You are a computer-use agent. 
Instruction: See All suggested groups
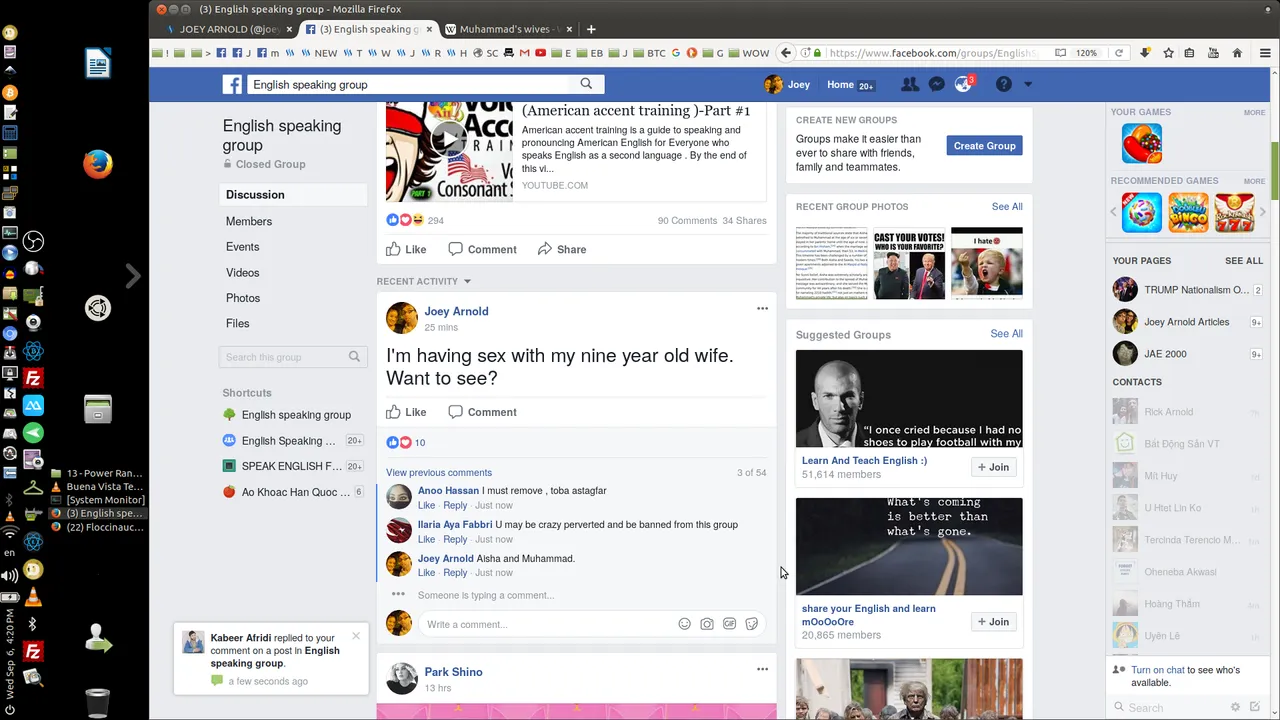tap(1006, 333)
